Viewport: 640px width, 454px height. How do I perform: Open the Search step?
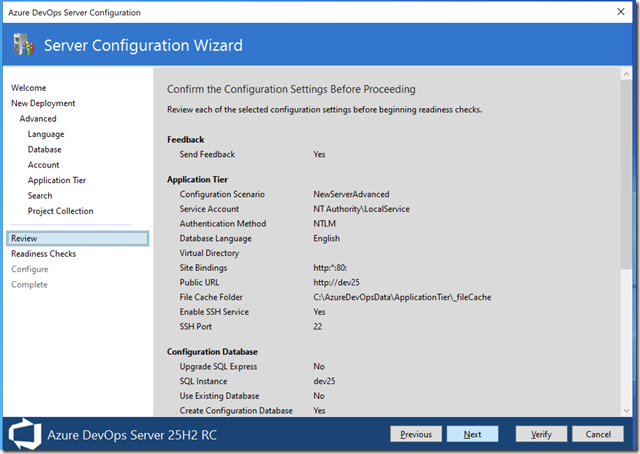tap(40, 196)
